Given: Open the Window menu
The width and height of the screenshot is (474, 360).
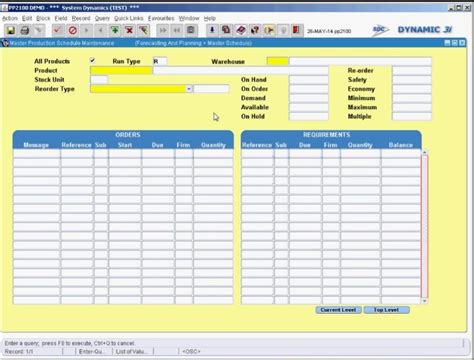Looking at the screenshot, I should pos(189,18).
